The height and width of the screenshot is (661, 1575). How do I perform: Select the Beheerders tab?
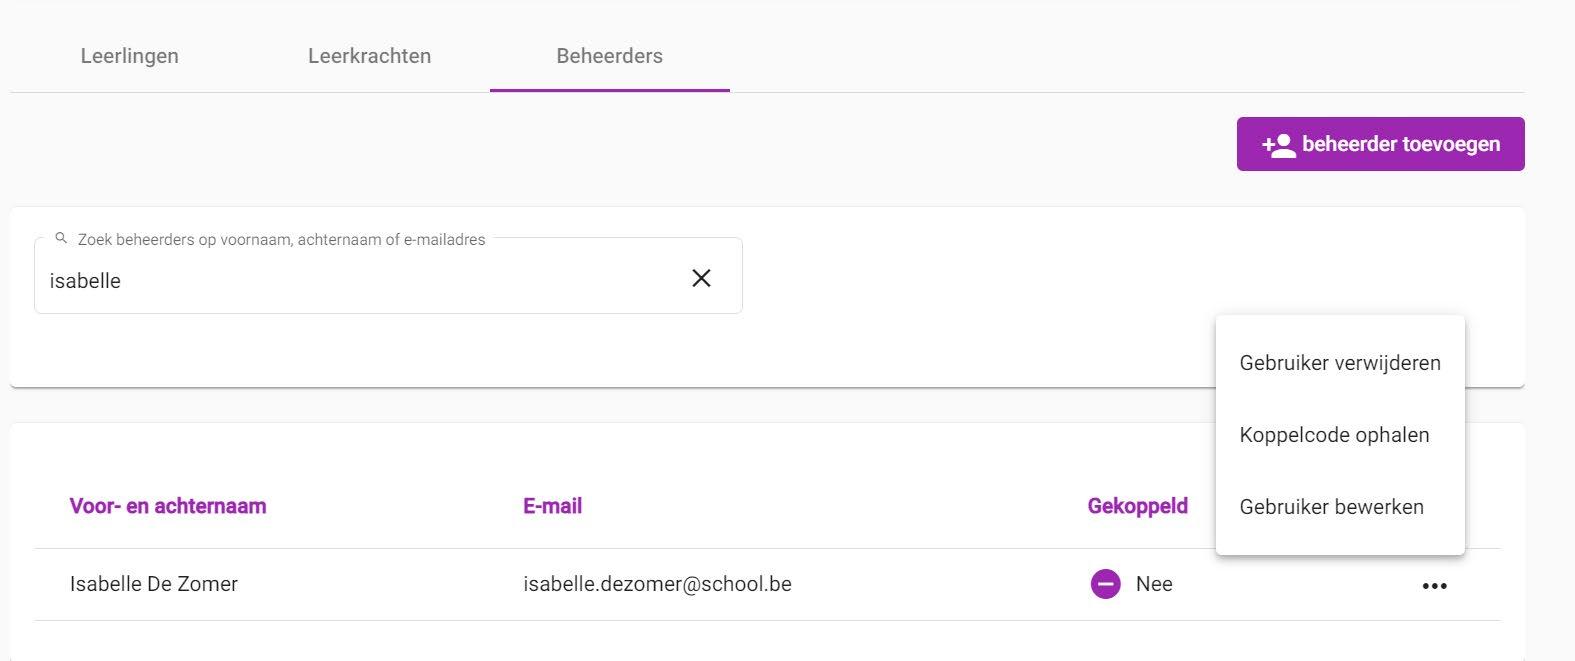pyautogui.click(x=610, y=56)
